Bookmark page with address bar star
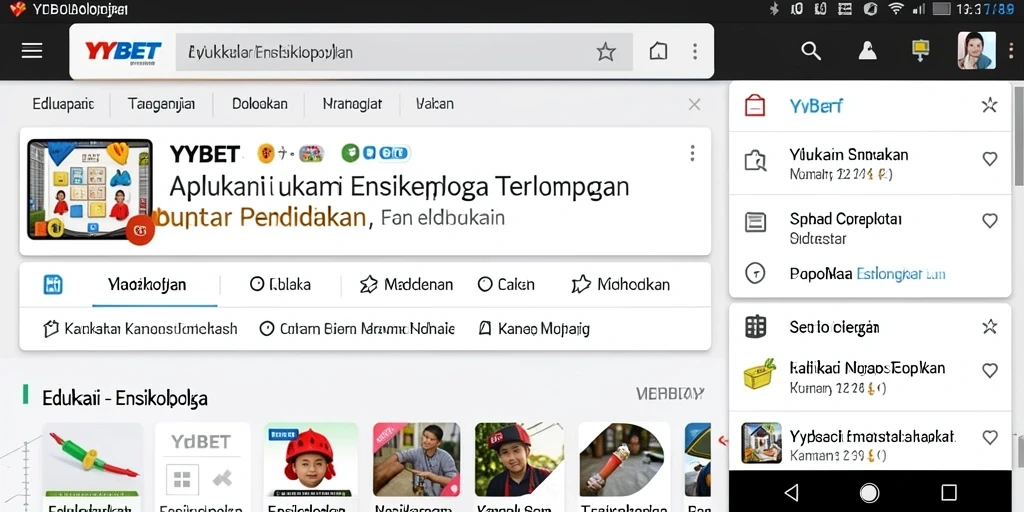 pyautogui.click(x=606, y=52)
